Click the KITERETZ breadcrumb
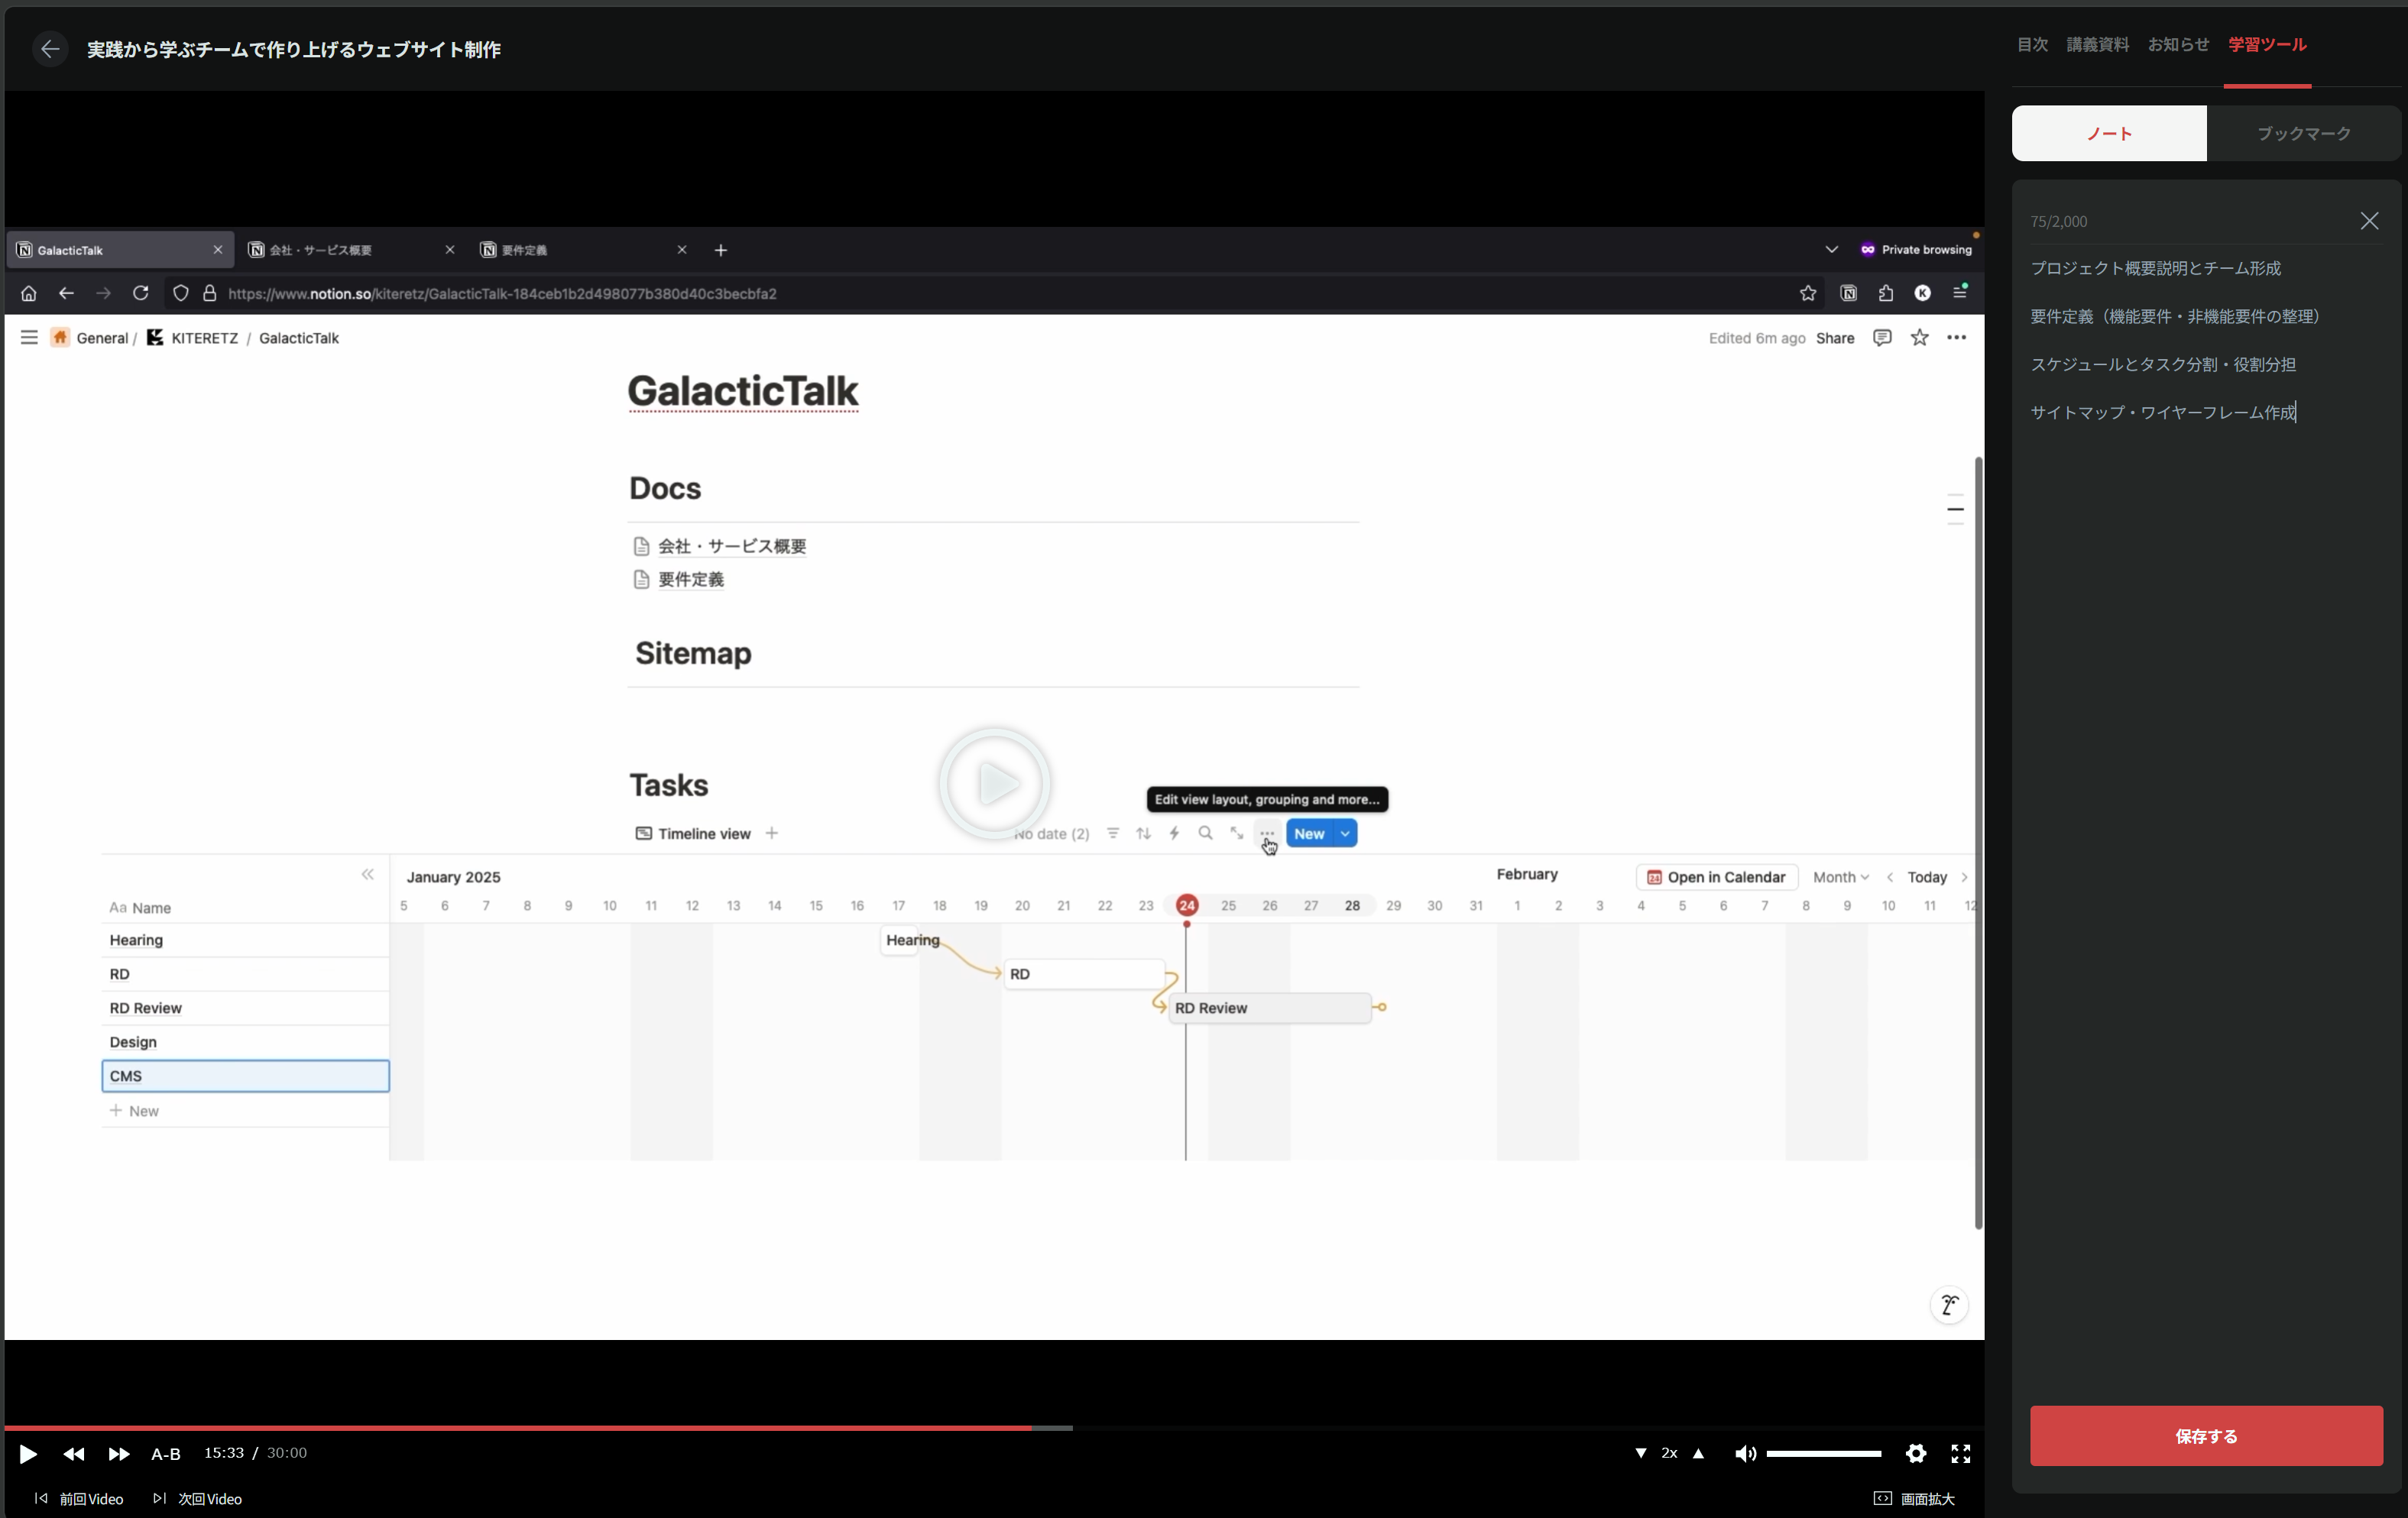 coord(193,338)
